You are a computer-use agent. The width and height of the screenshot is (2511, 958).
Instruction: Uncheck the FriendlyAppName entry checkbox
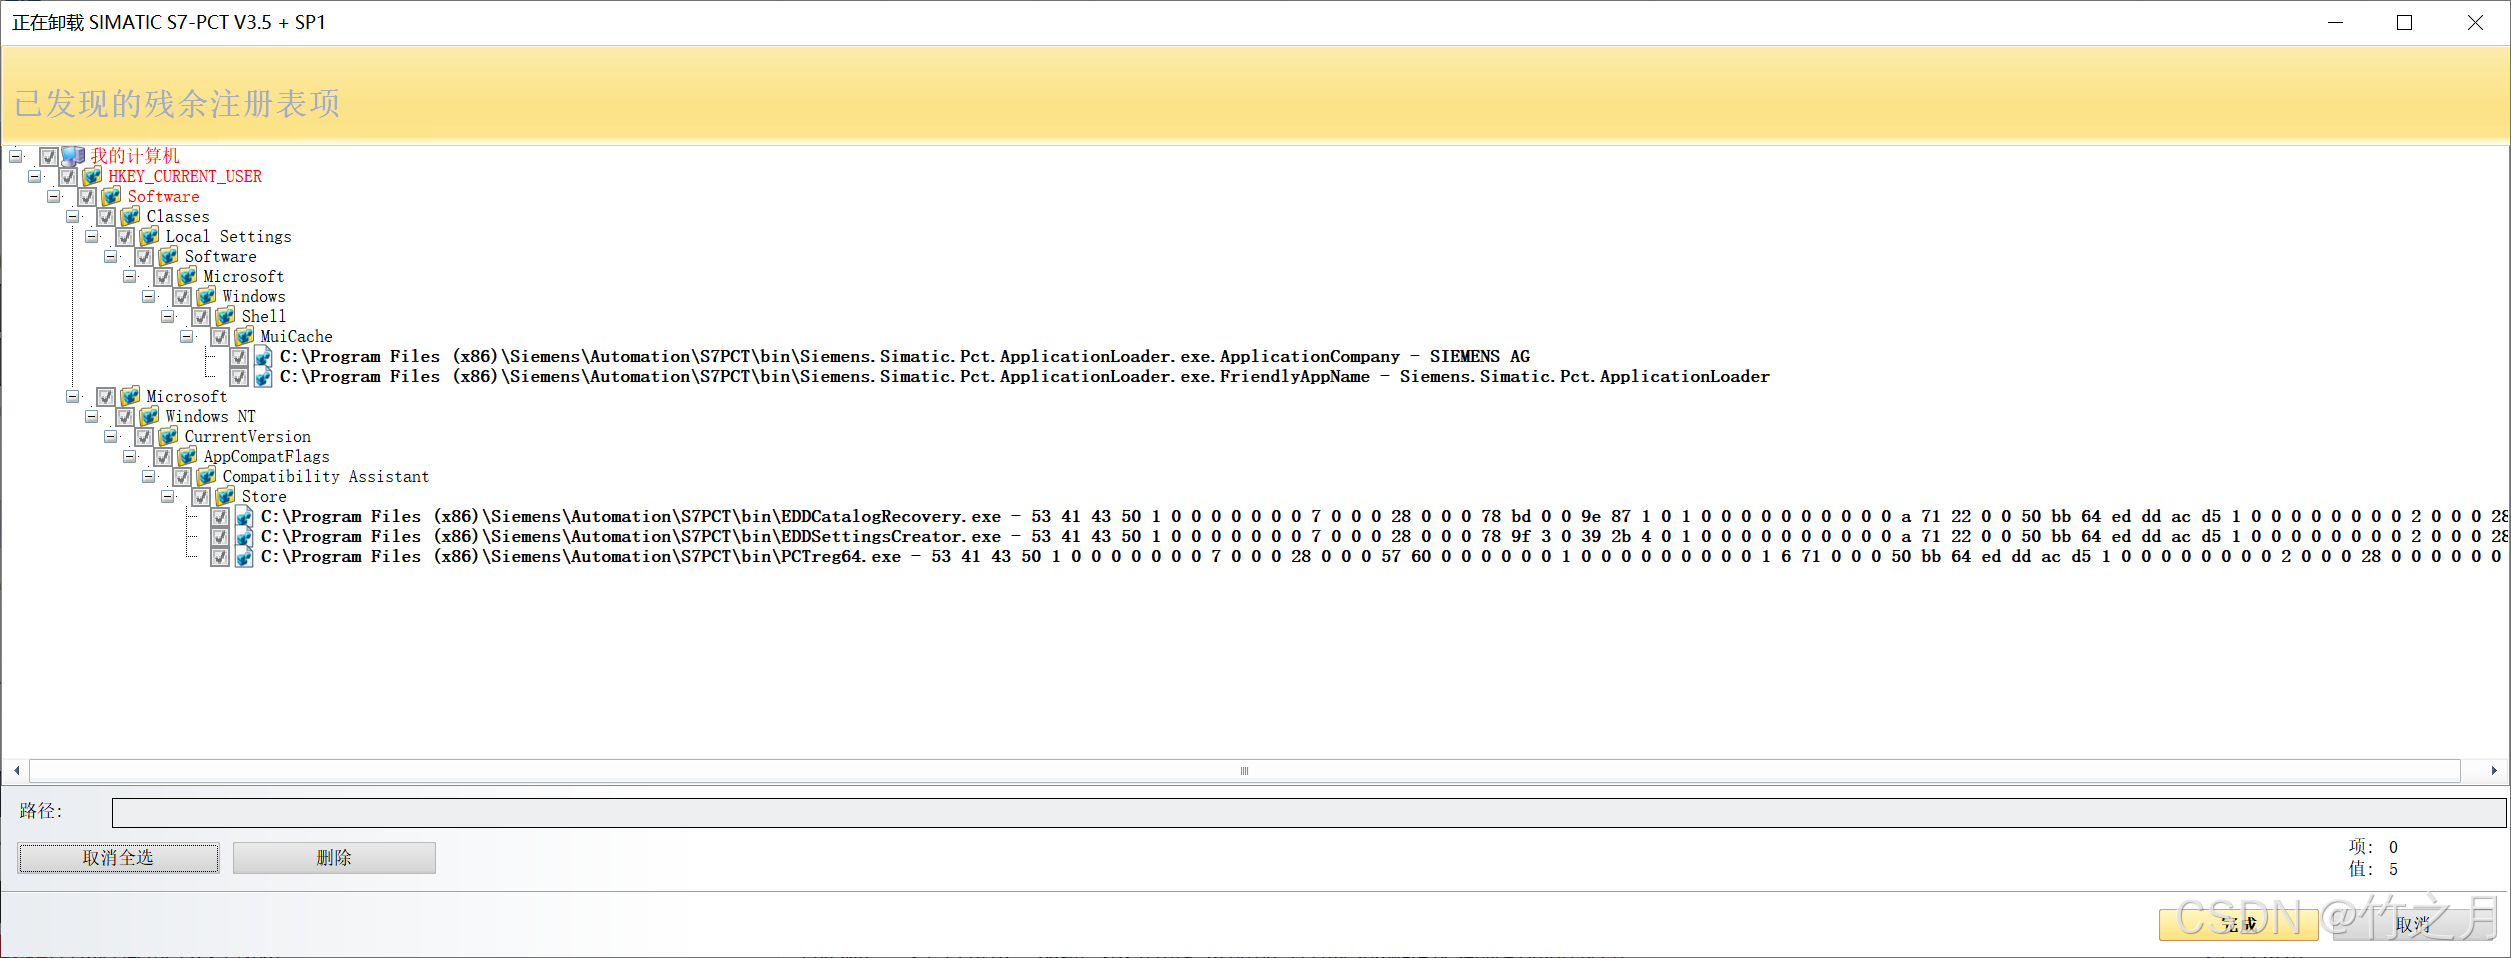[239, 377]
